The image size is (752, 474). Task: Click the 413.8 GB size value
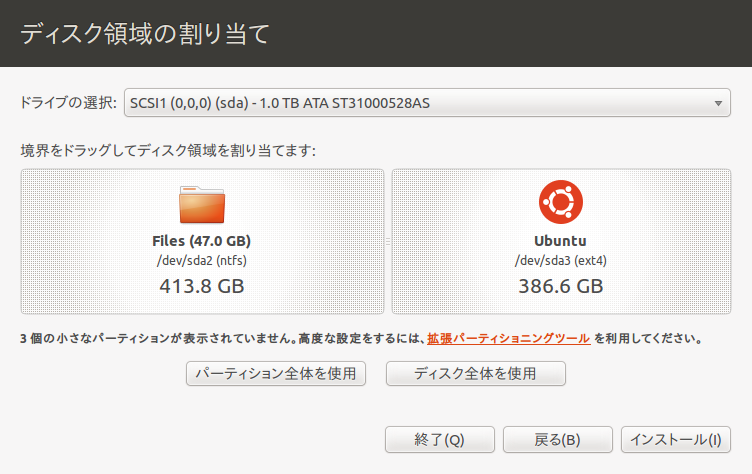point(202,286)
